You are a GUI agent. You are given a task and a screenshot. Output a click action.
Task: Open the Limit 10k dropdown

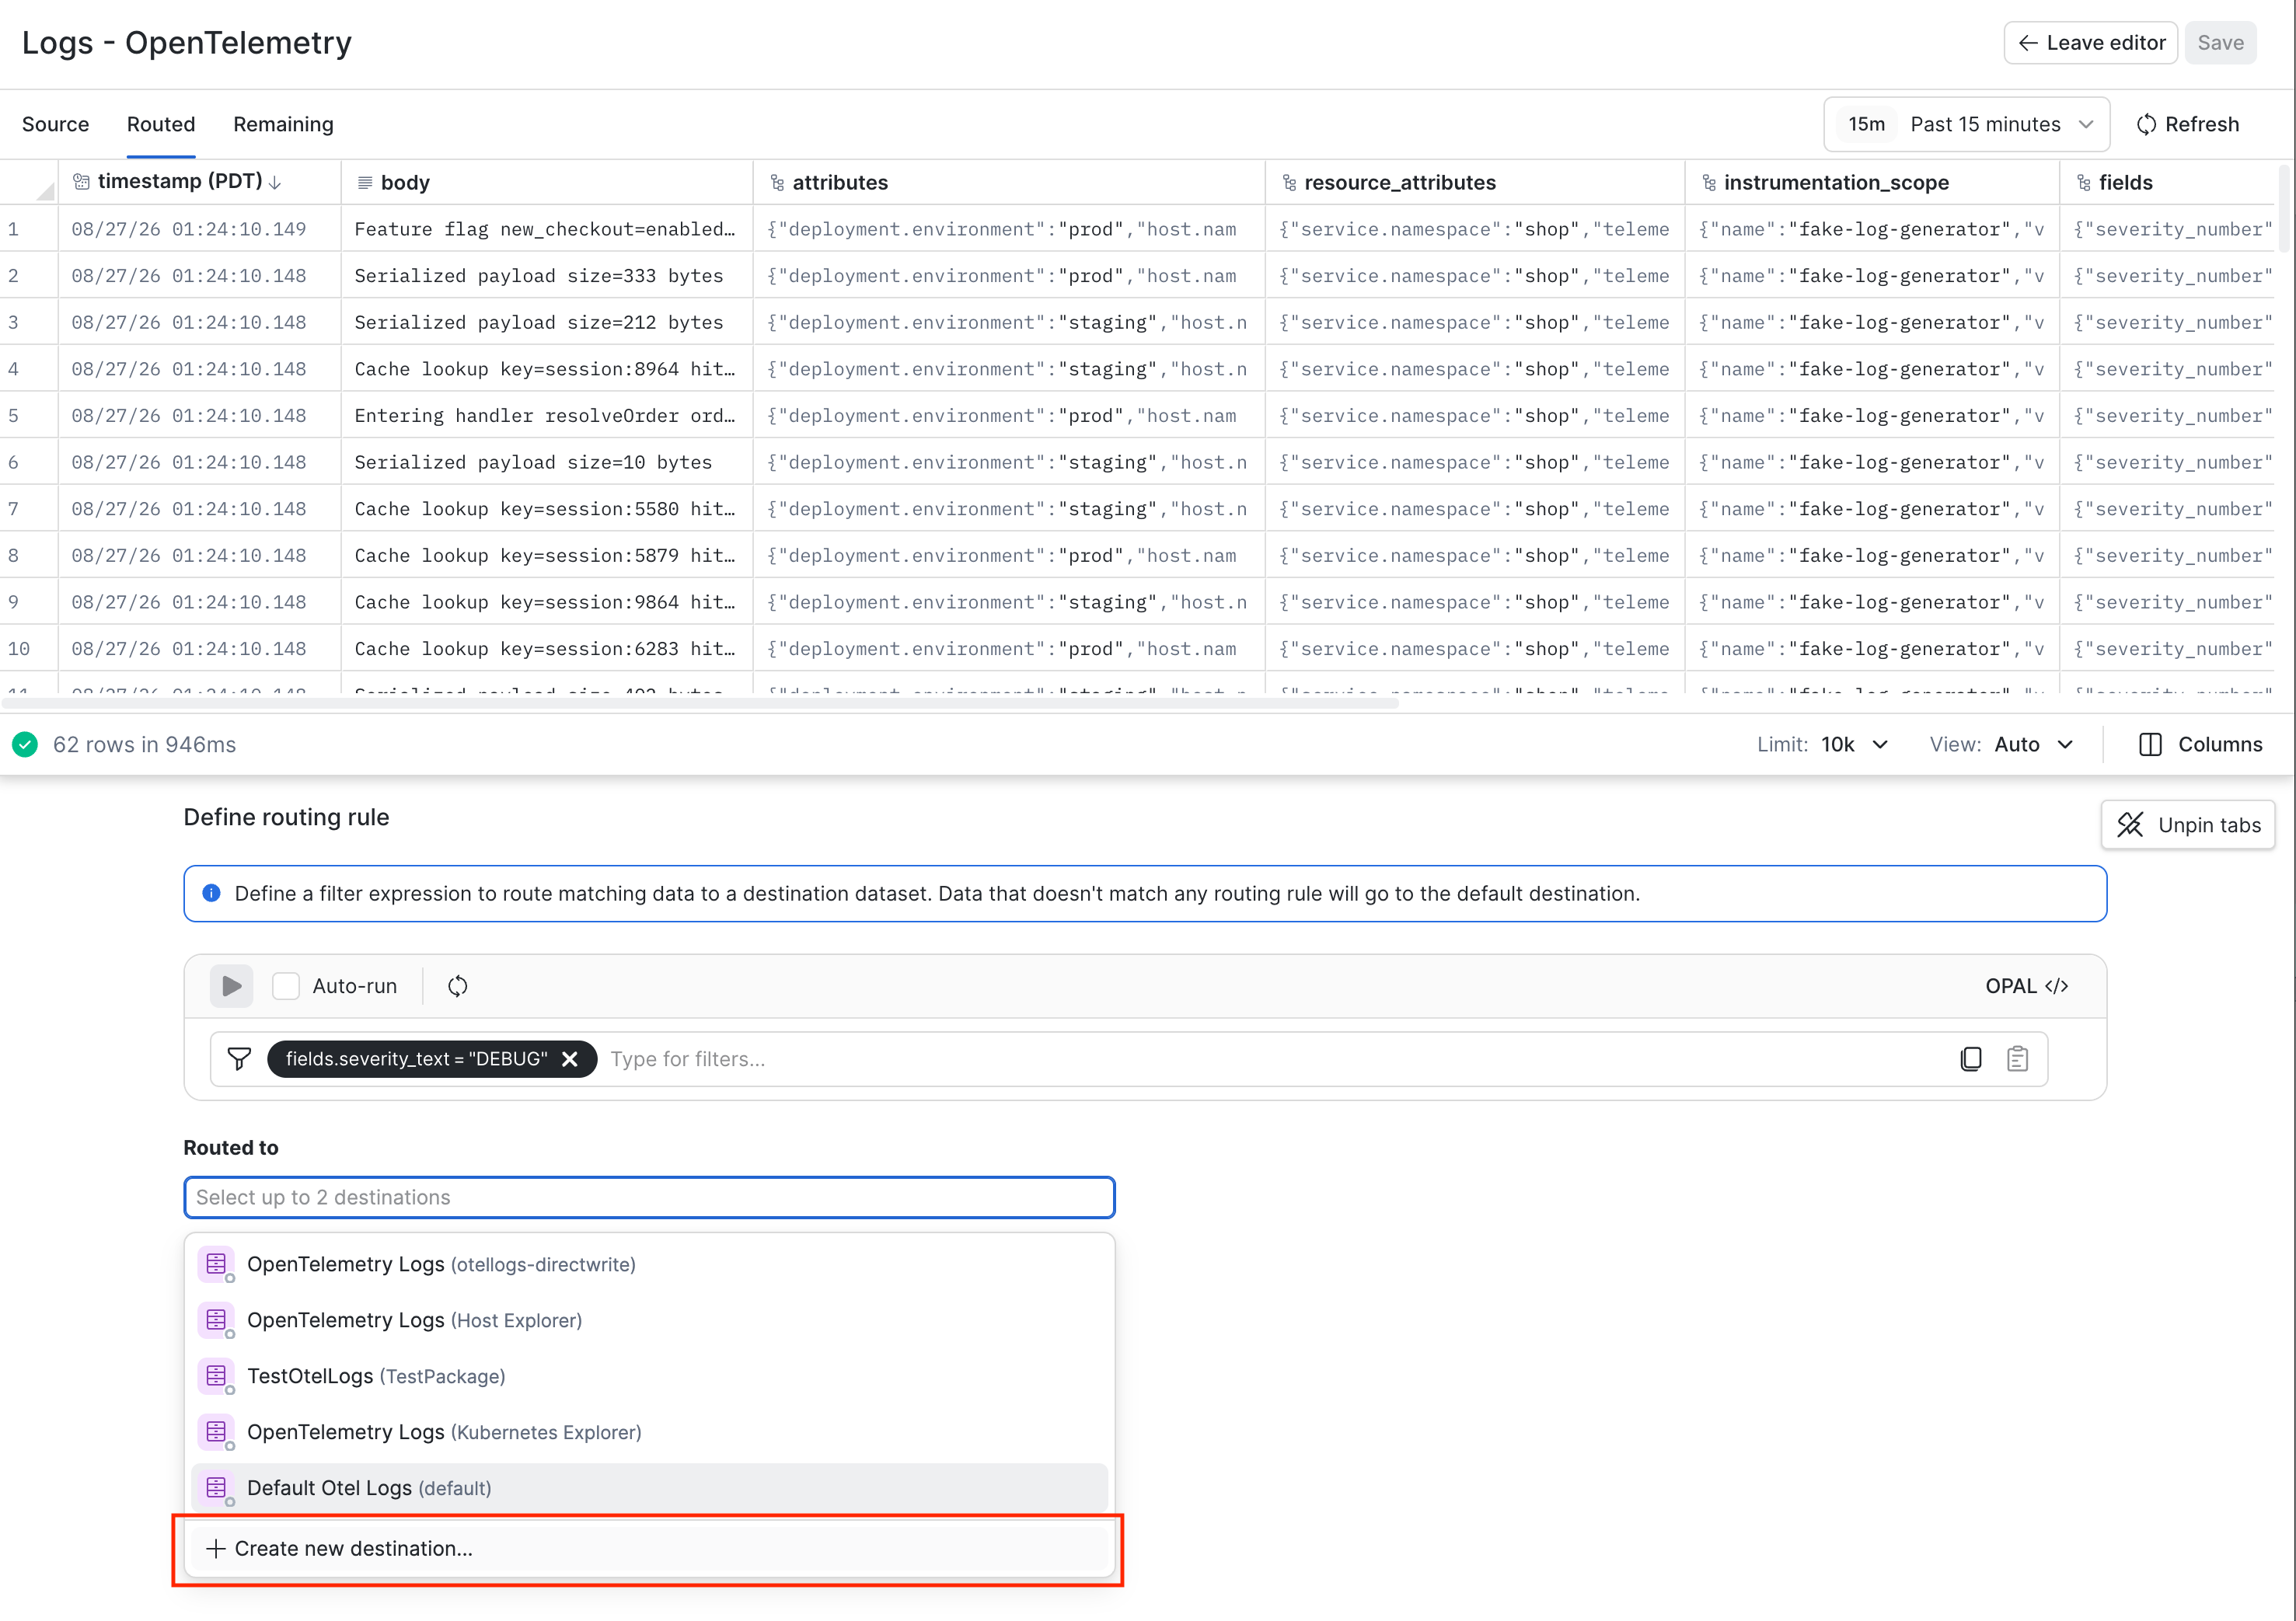(1822, 744)
